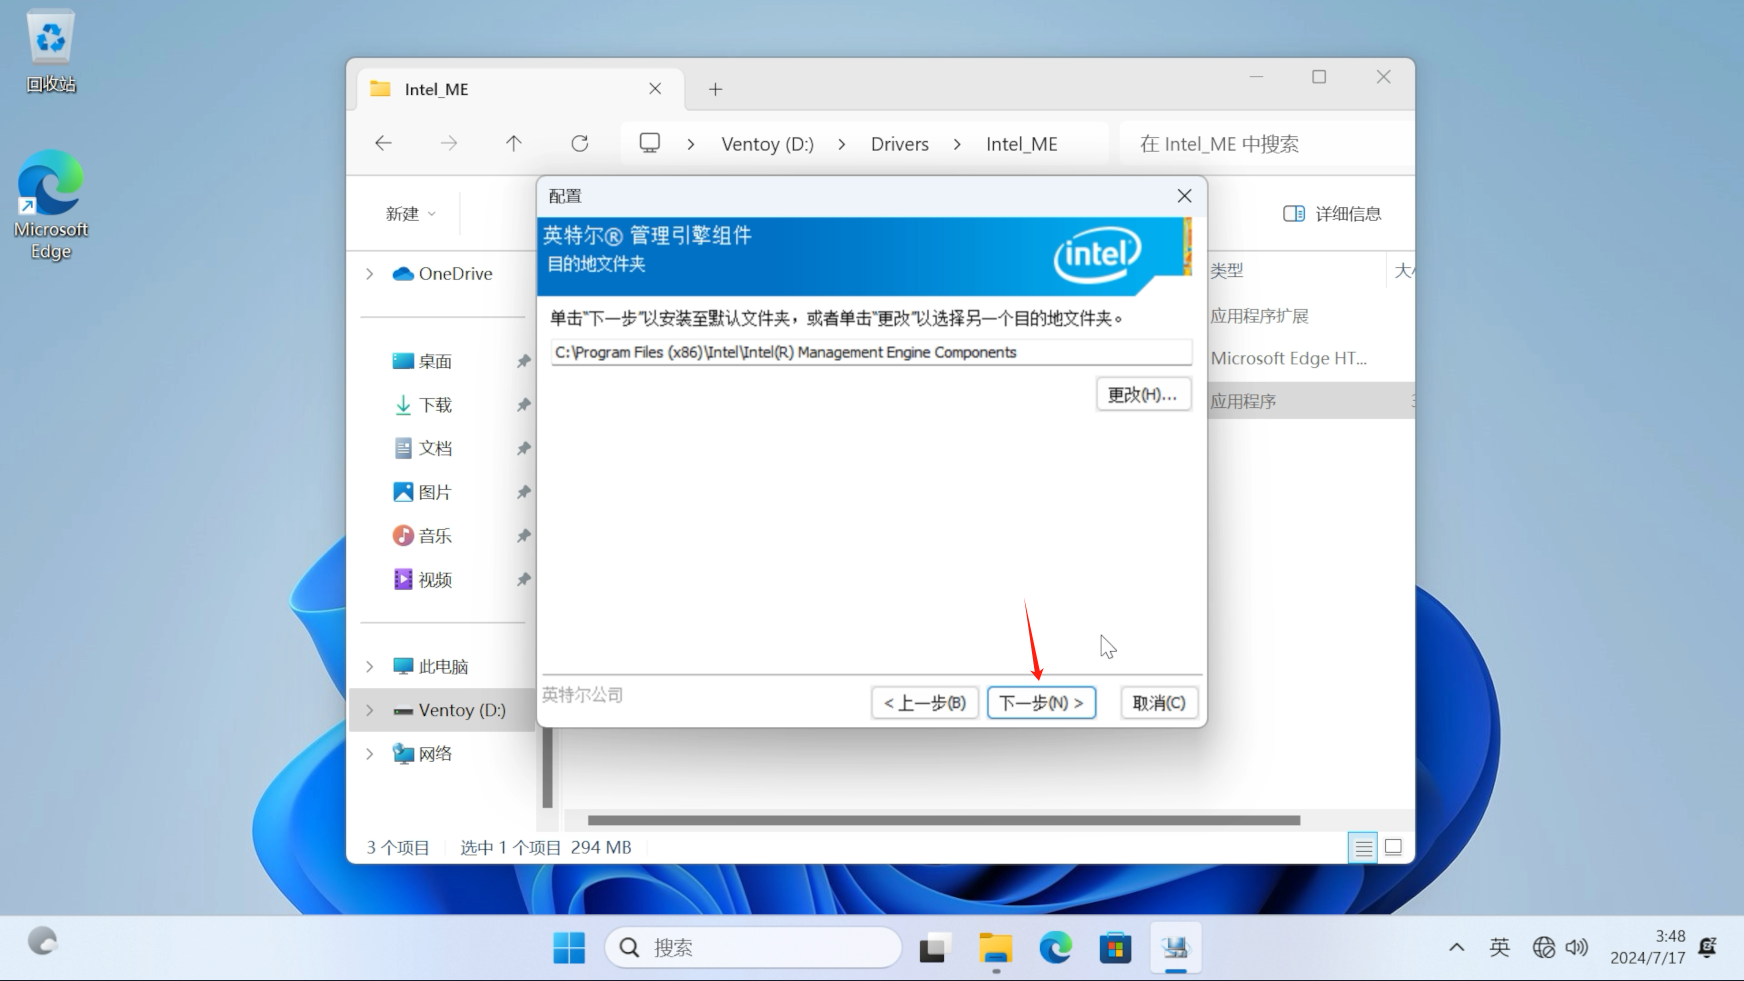The width and height of the screenshot is (1744, 981).
Task: Open 下载 folder in sidebar
Action: (423, 405)
